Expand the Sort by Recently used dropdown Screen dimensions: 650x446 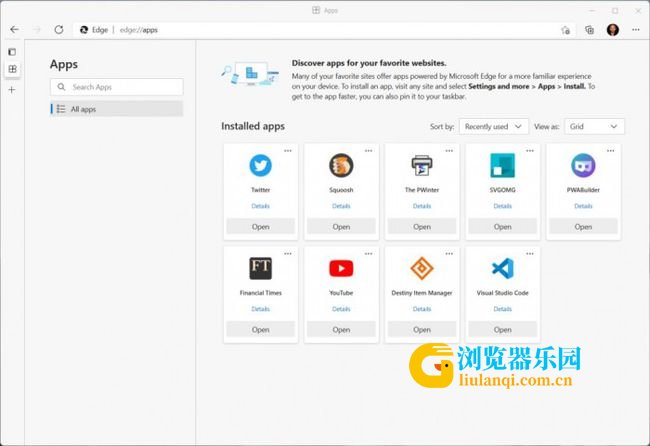point(494,126)
